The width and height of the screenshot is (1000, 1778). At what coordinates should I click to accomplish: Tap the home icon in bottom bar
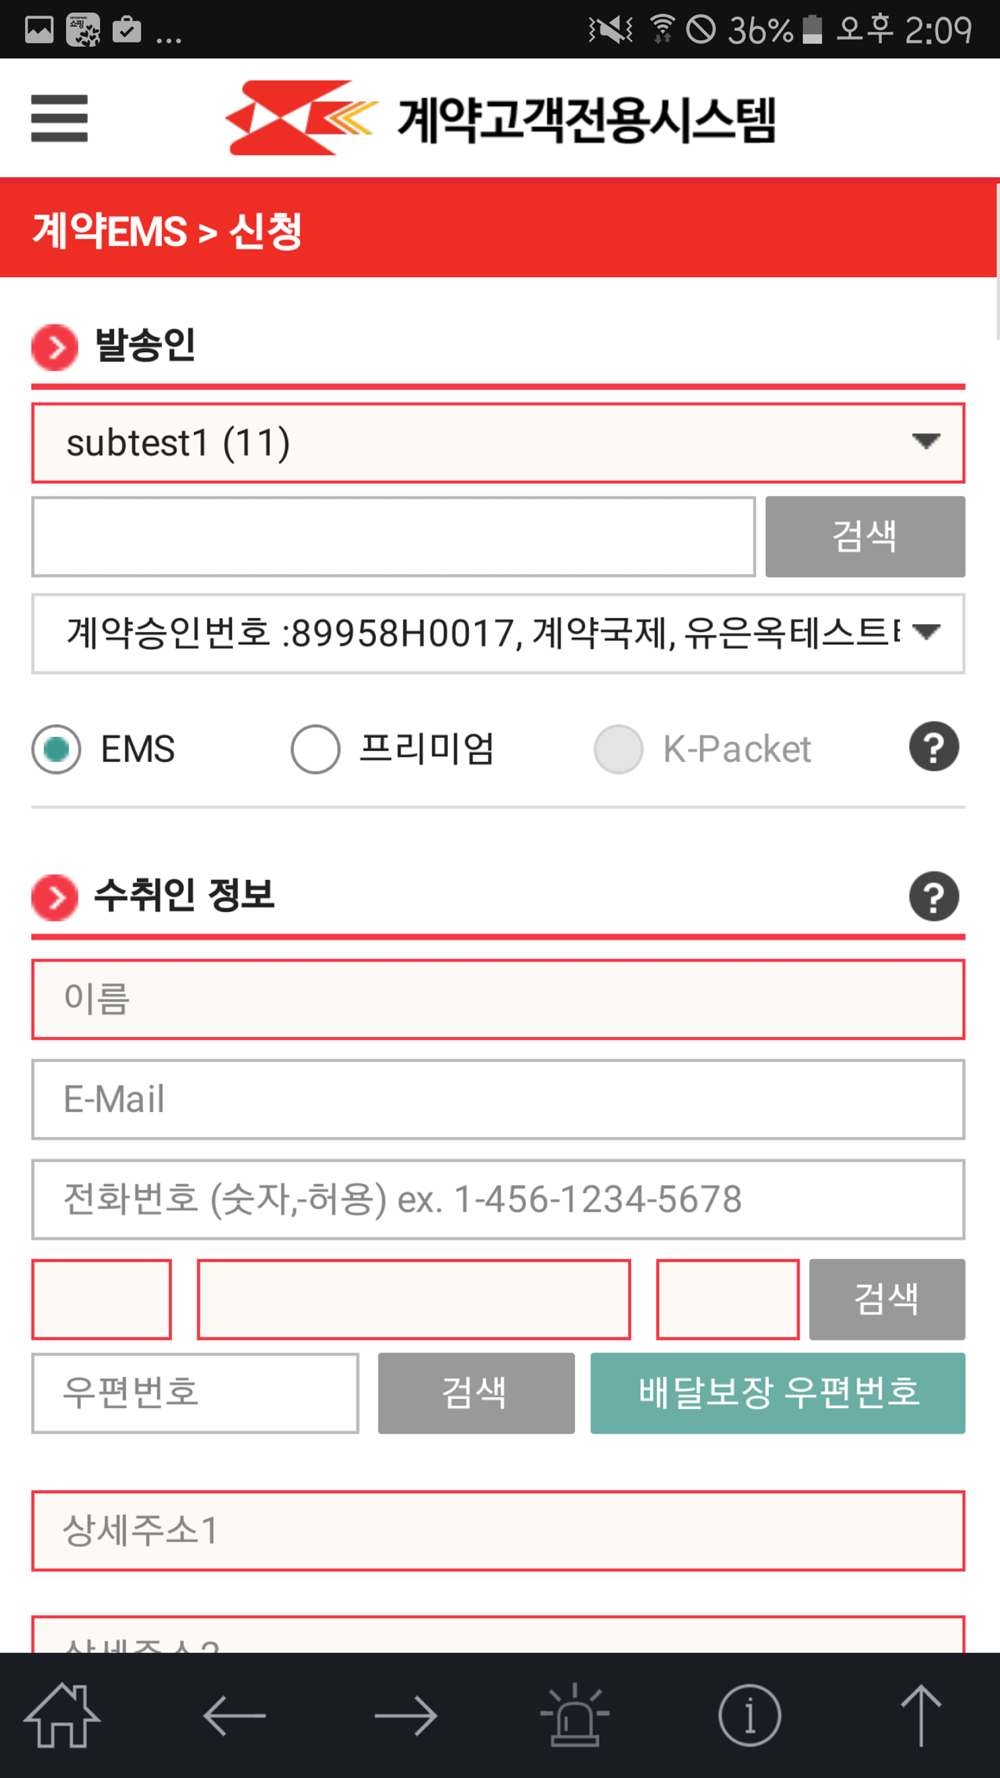point(62,1715)
